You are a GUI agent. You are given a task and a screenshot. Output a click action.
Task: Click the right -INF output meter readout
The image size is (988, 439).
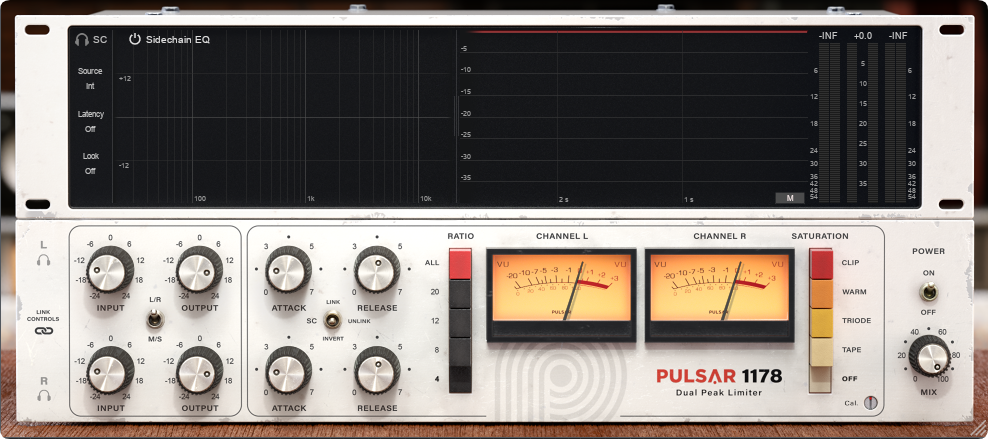[897, 36]
